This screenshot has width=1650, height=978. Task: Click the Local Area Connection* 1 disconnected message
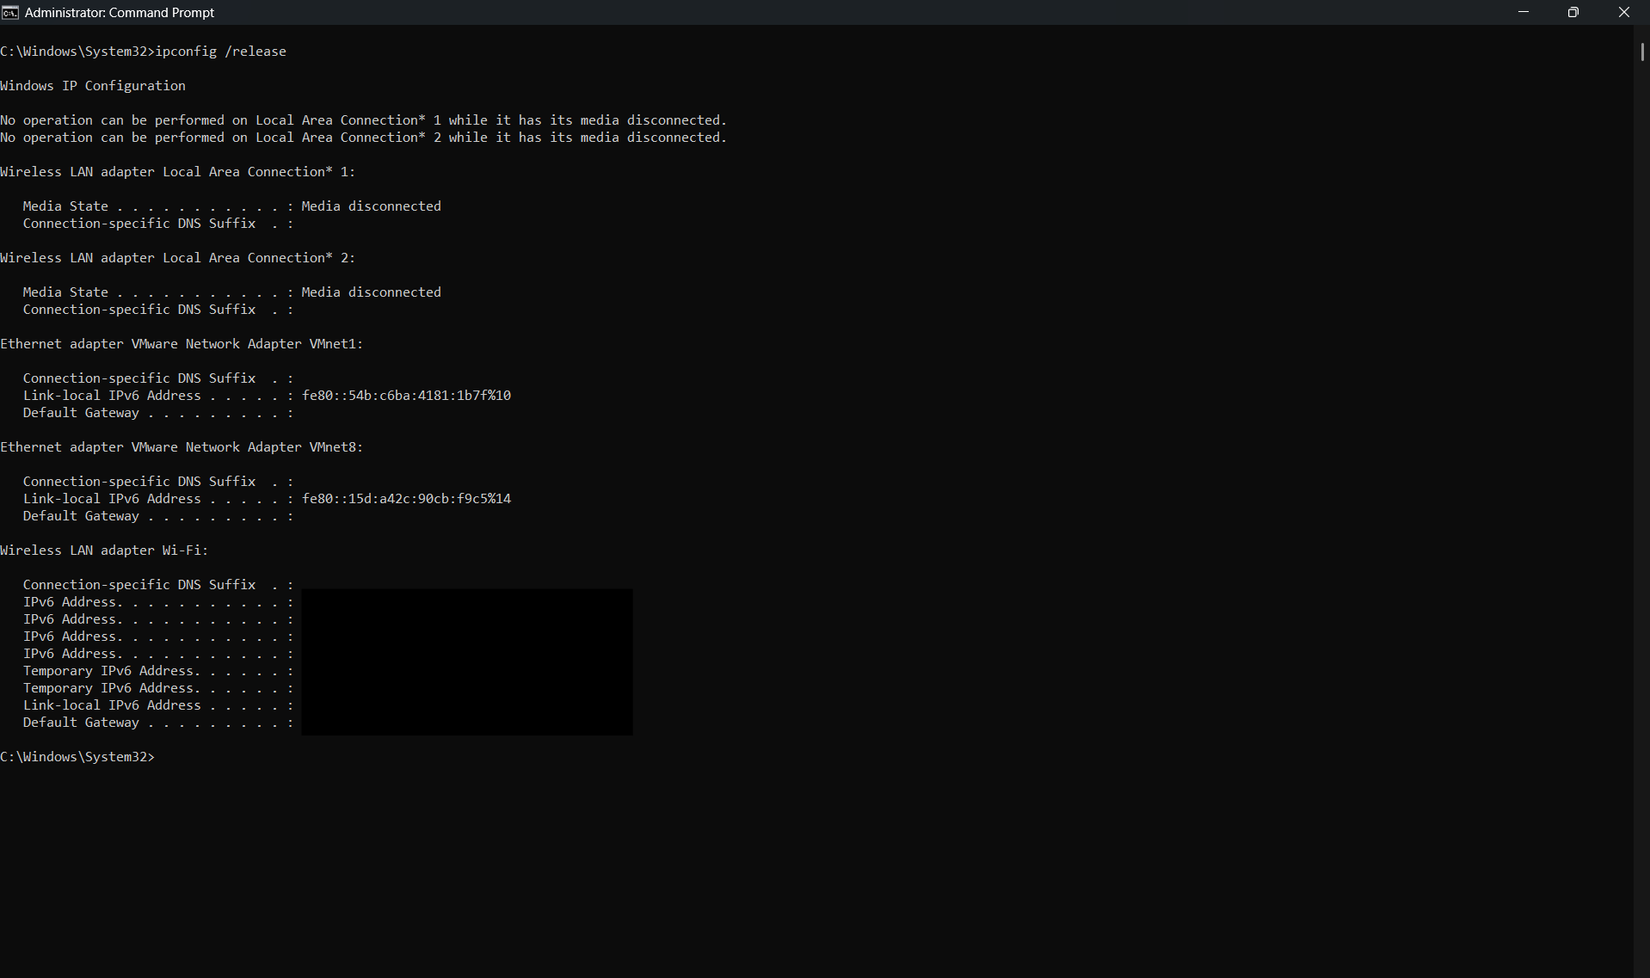364,120
